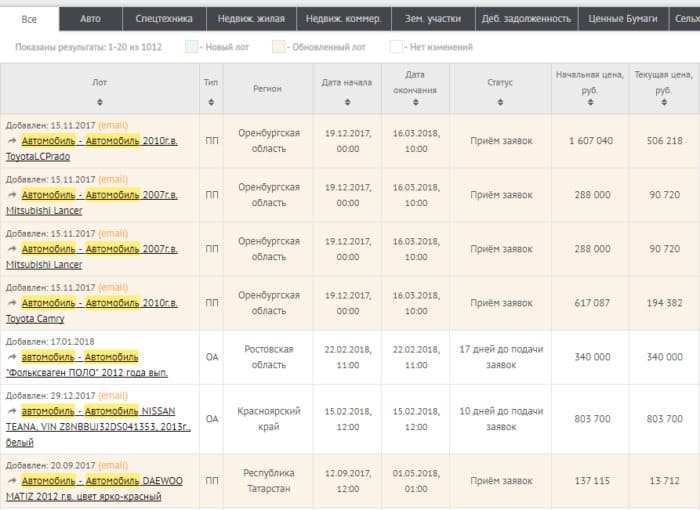700x510 pixels.
Task: Click the arrow icon beside Toyota Camry lot
Action: pyautogui.click(x=12, y=303)
